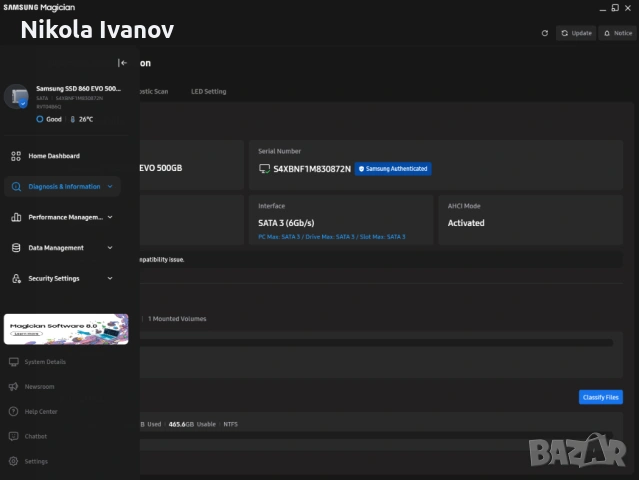Image resolution: width=639 pixels, height=480 pixels.
Task: Click the Performance Management chart icon
Action: coord(15,217)
